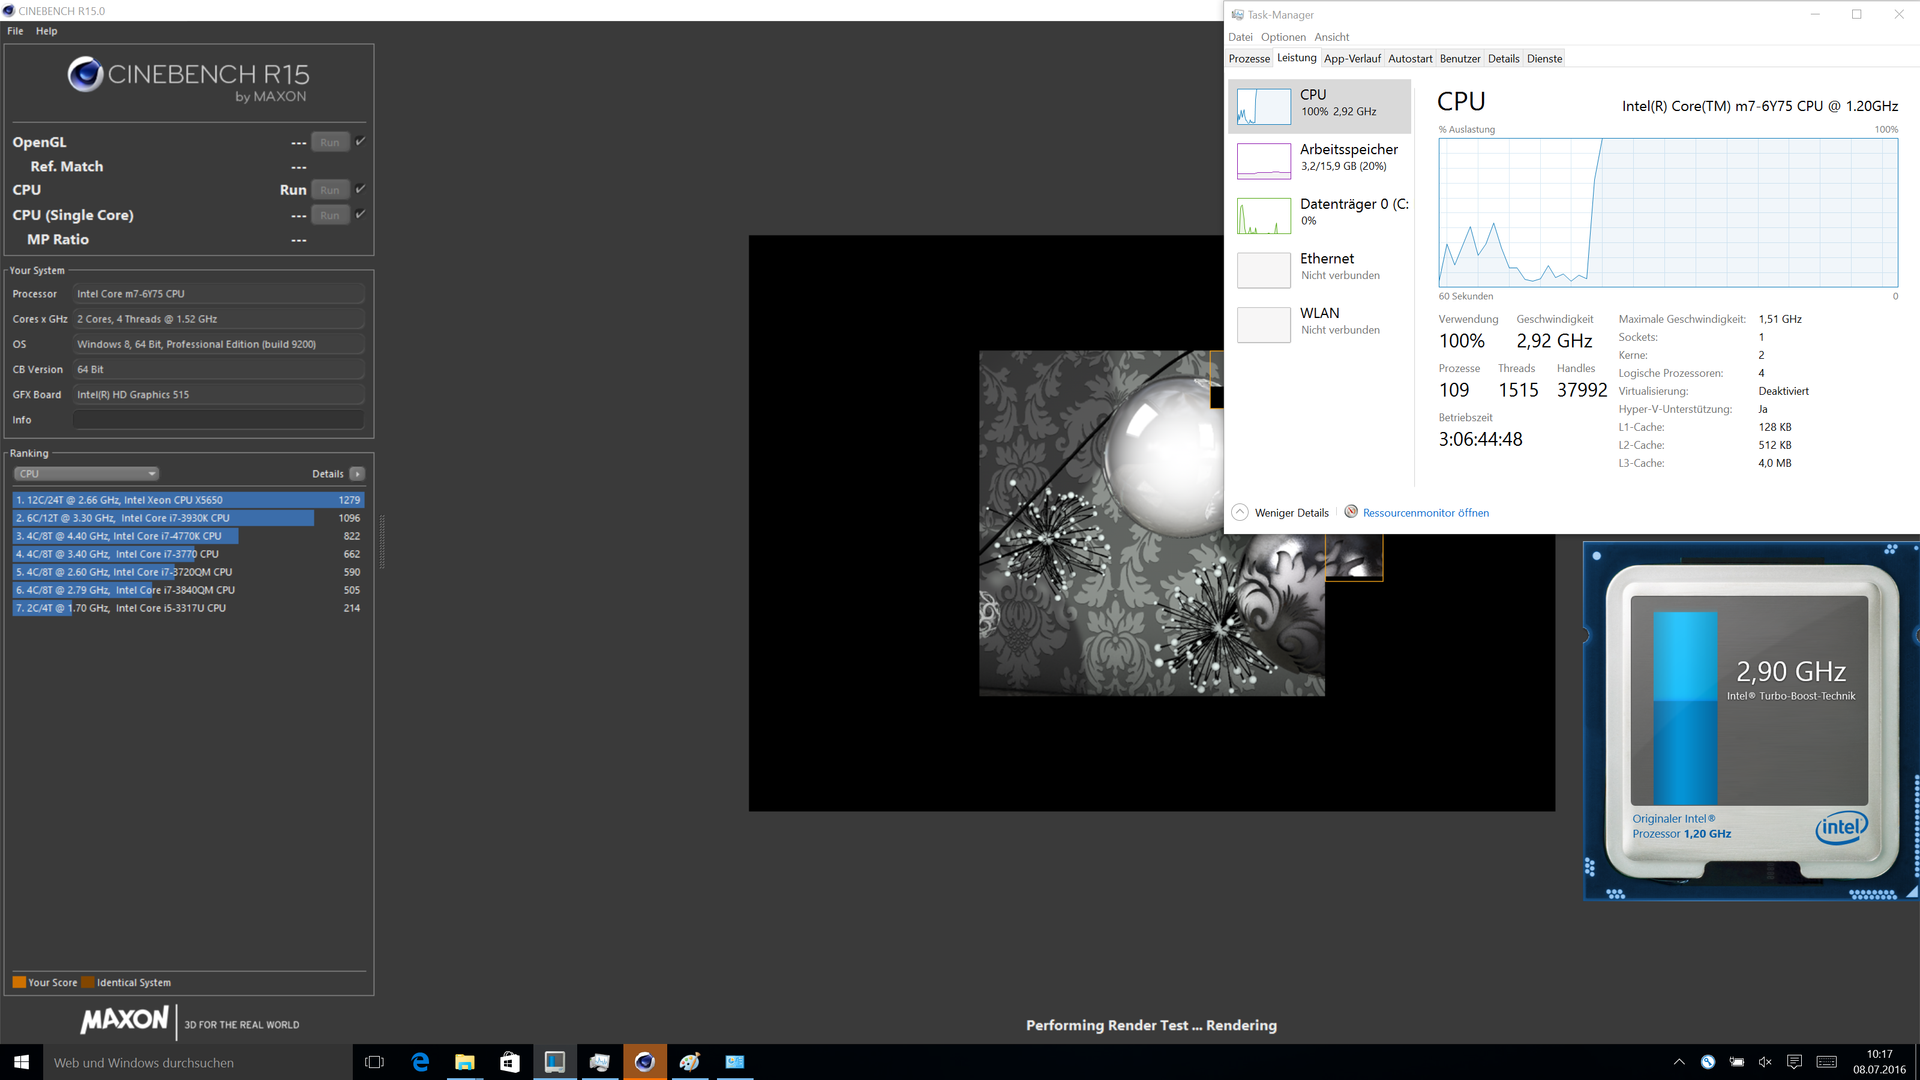Click the Cinebench icon in the taskbar
The image size is (1920, 1080).
click(645, 1062)
